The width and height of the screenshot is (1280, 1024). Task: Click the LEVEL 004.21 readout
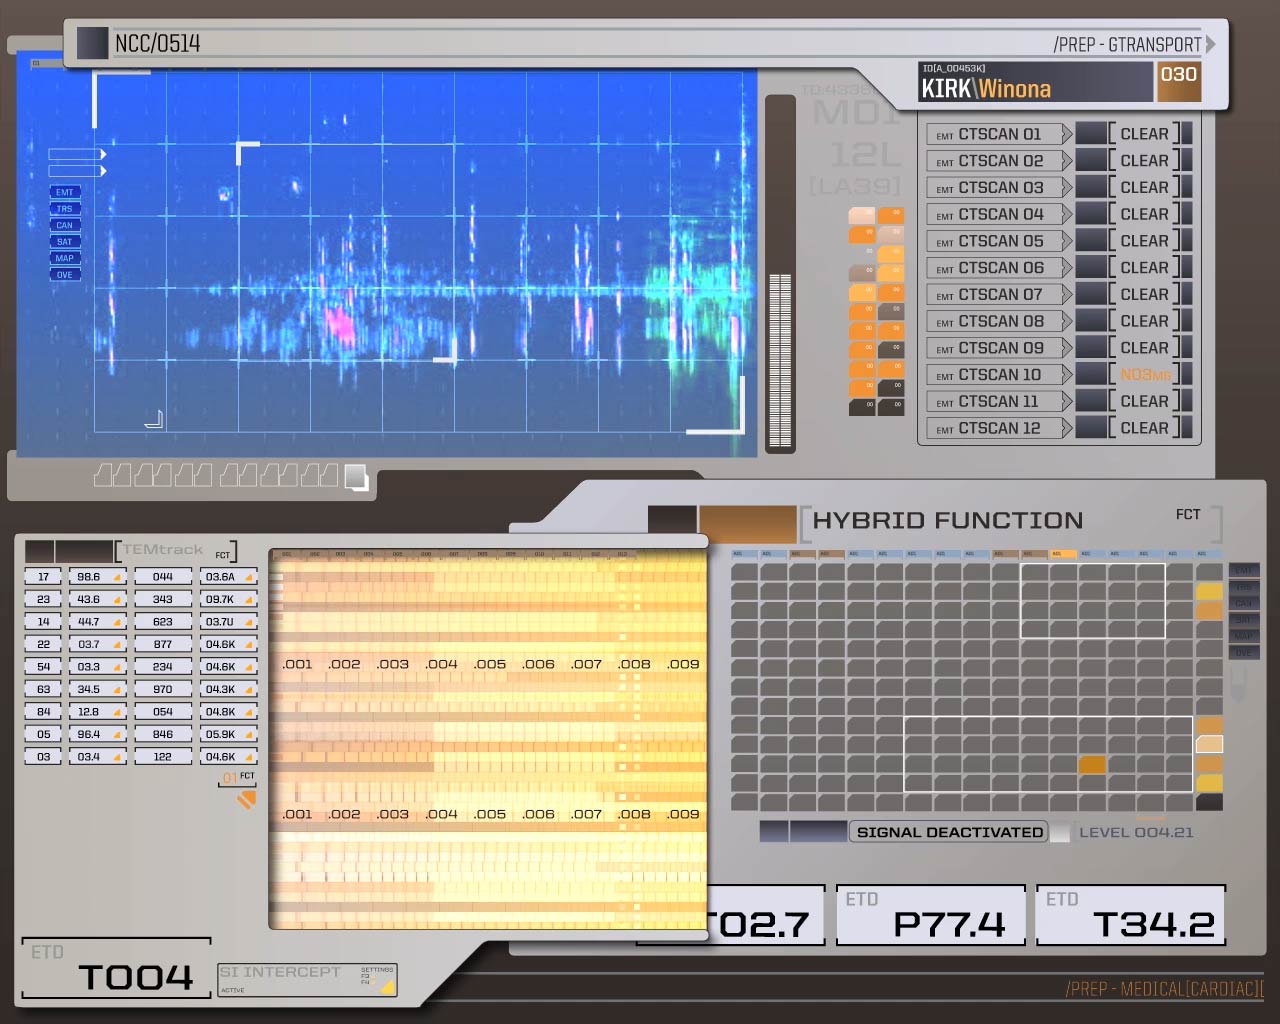point(1136,832)
